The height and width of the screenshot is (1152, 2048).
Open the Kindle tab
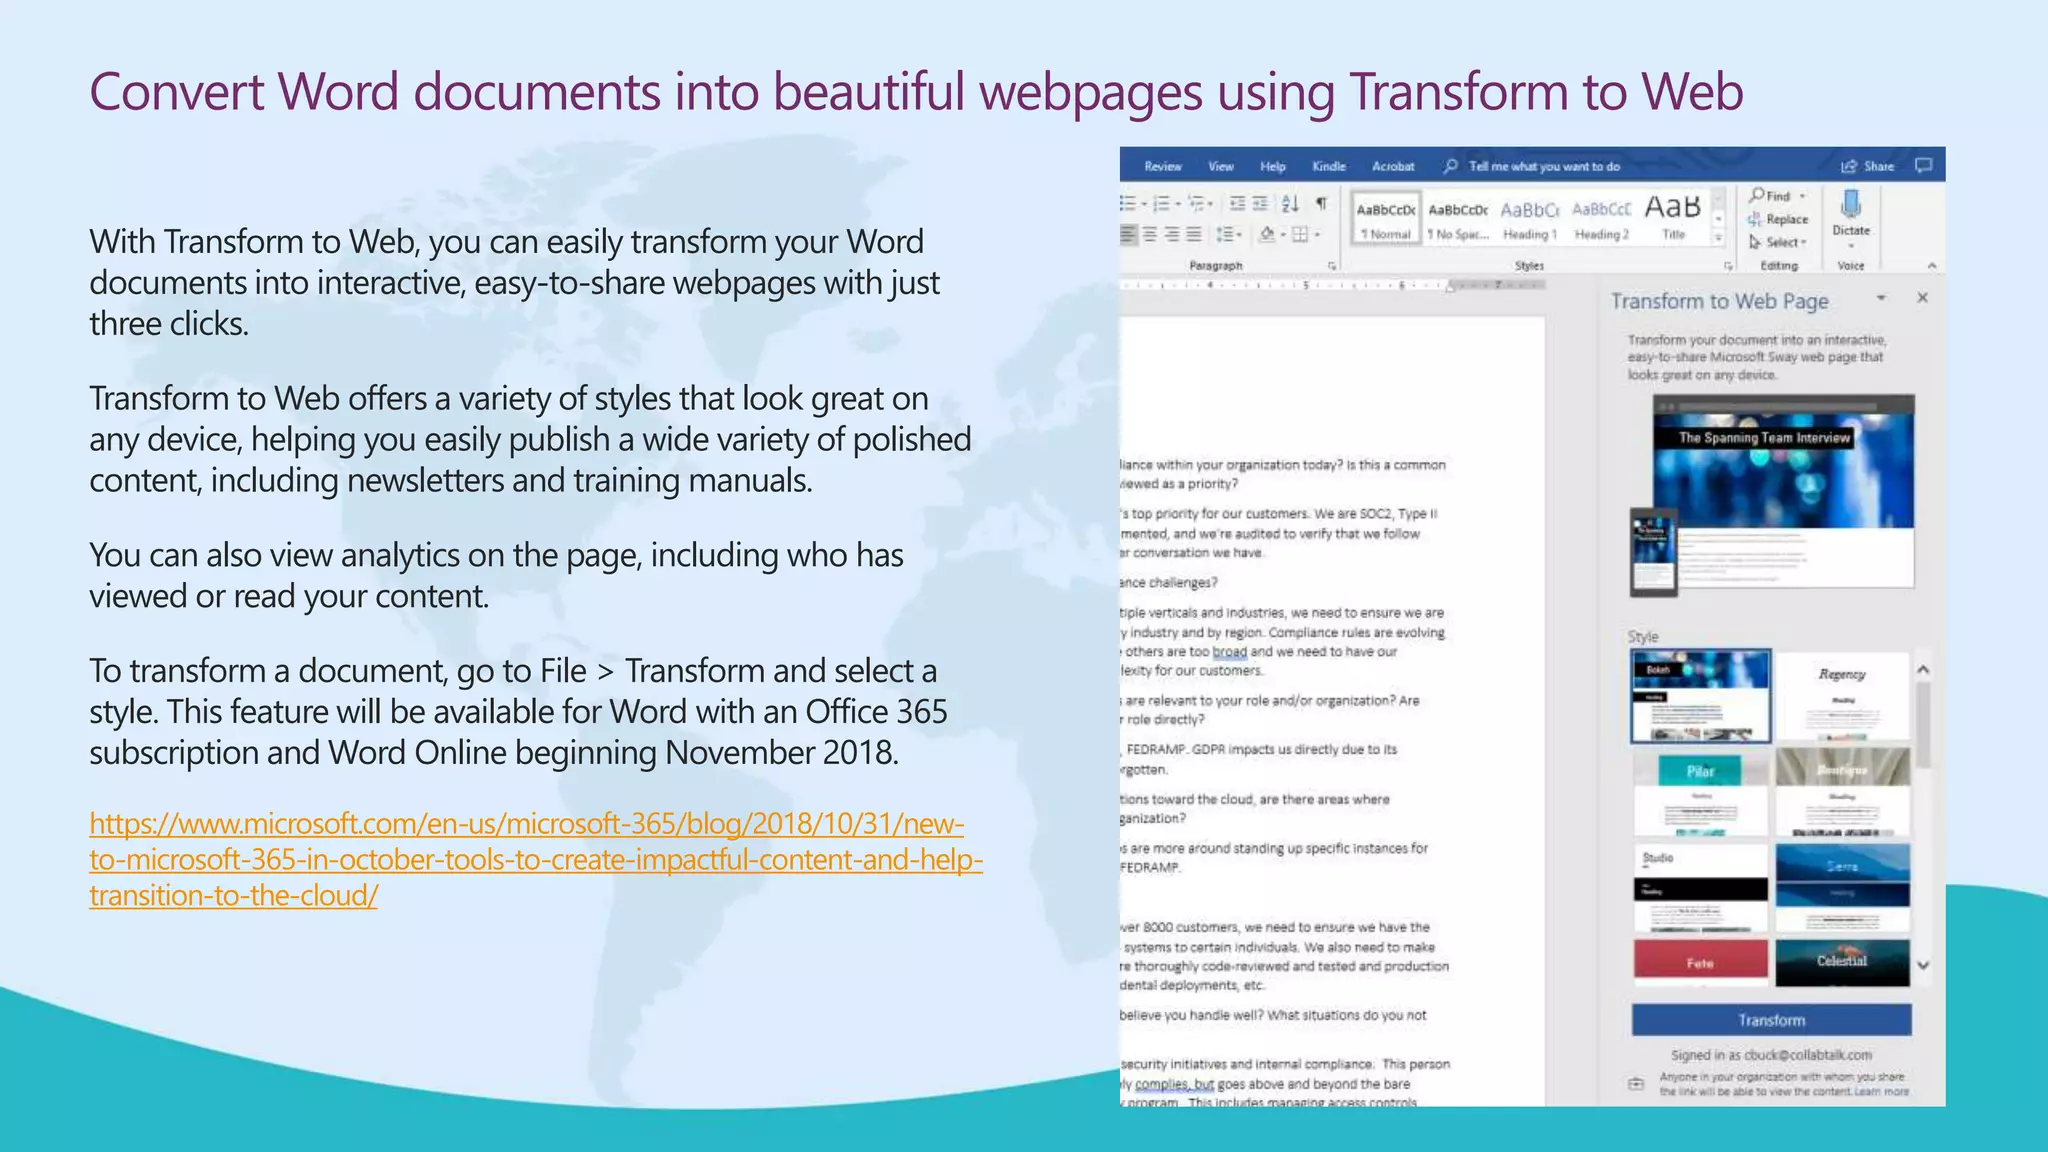[1329, 167]
